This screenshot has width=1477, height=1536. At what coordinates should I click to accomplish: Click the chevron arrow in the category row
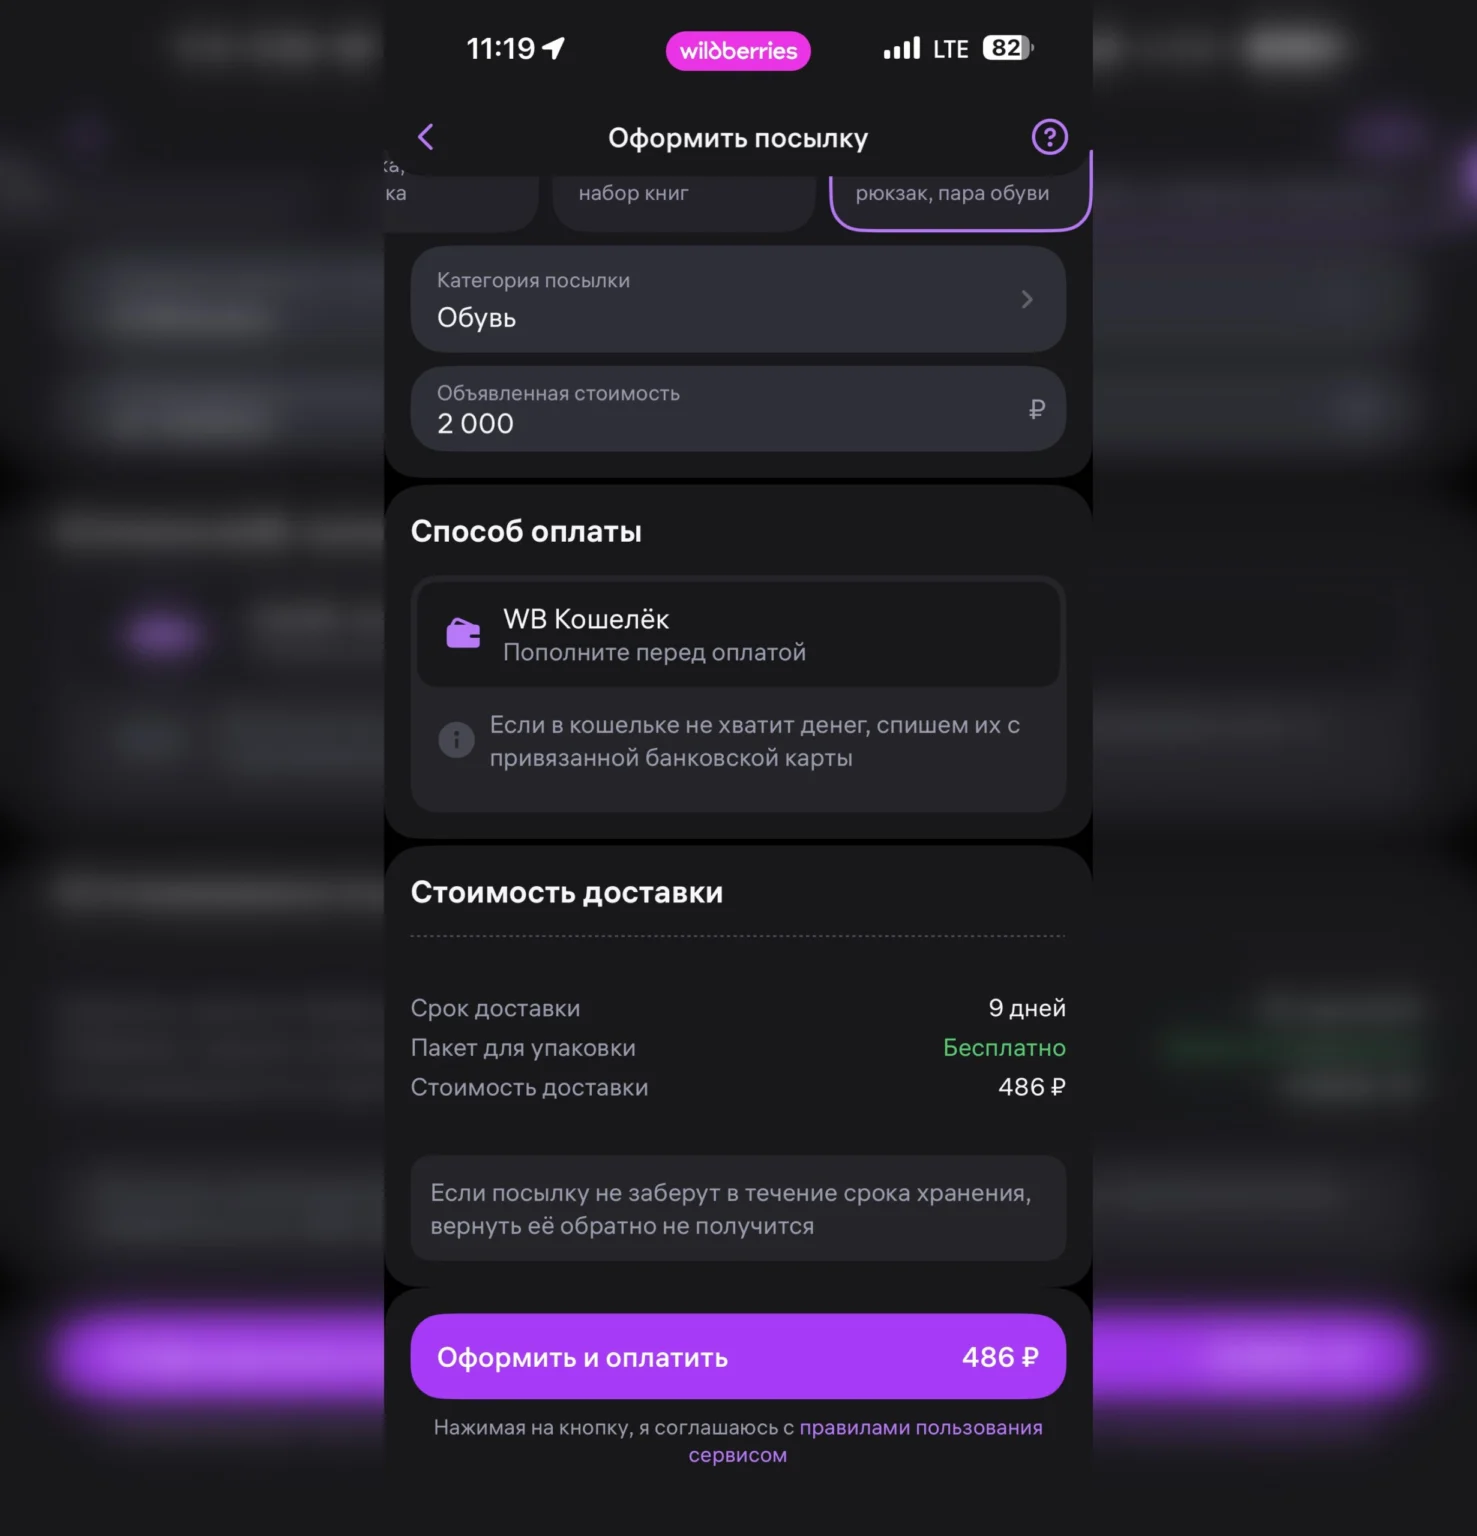pos(1027,300)
